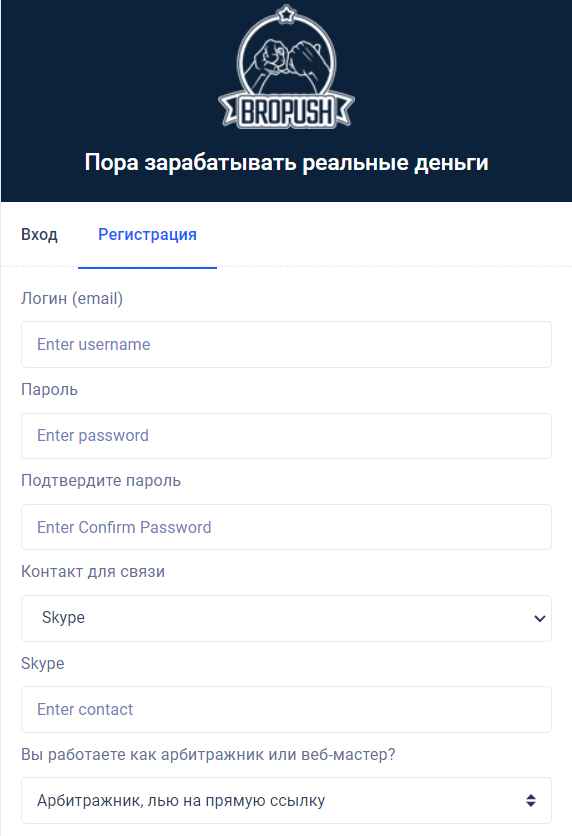Click the Пароль field label
This screenshot has height=836, width=572.
(x=50, y=390)
